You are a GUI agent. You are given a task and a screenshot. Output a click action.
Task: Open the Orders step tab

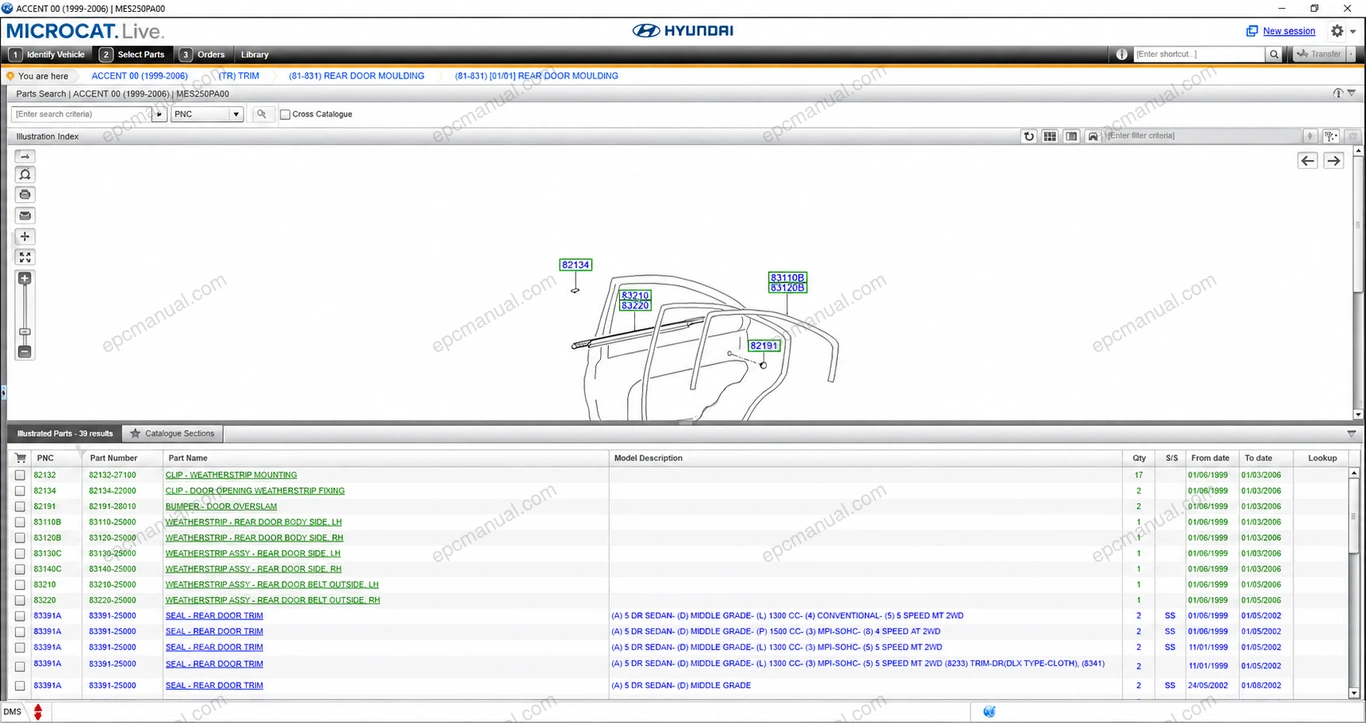[x=204, y=55]
